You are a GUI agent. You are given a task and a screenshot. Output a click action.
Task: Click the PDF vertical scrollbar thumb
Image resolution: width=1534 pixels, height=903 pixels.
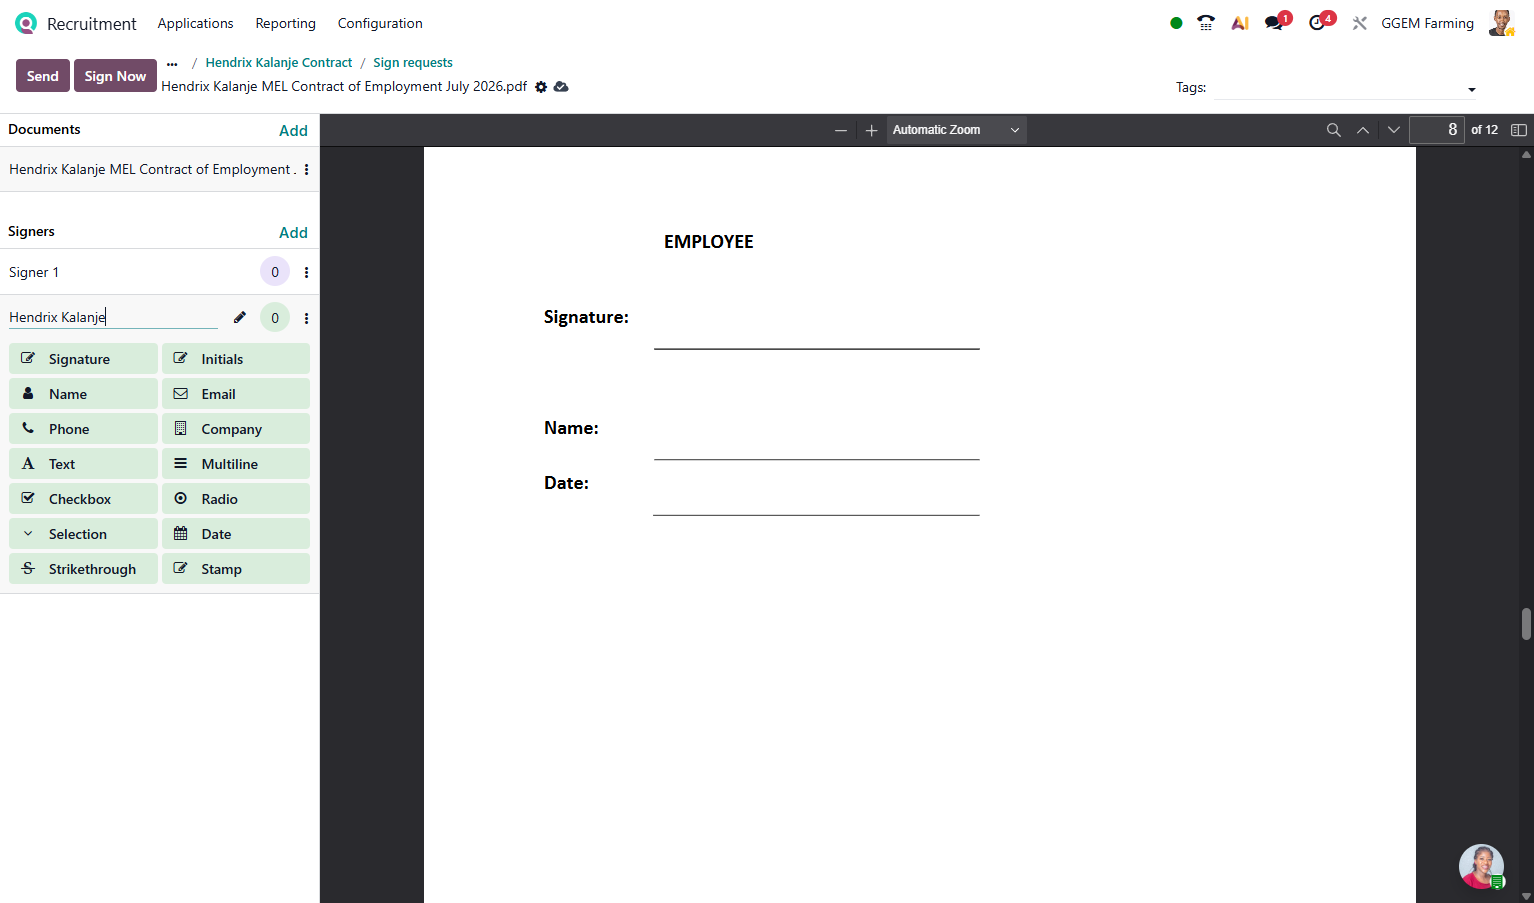[1526, 624]
